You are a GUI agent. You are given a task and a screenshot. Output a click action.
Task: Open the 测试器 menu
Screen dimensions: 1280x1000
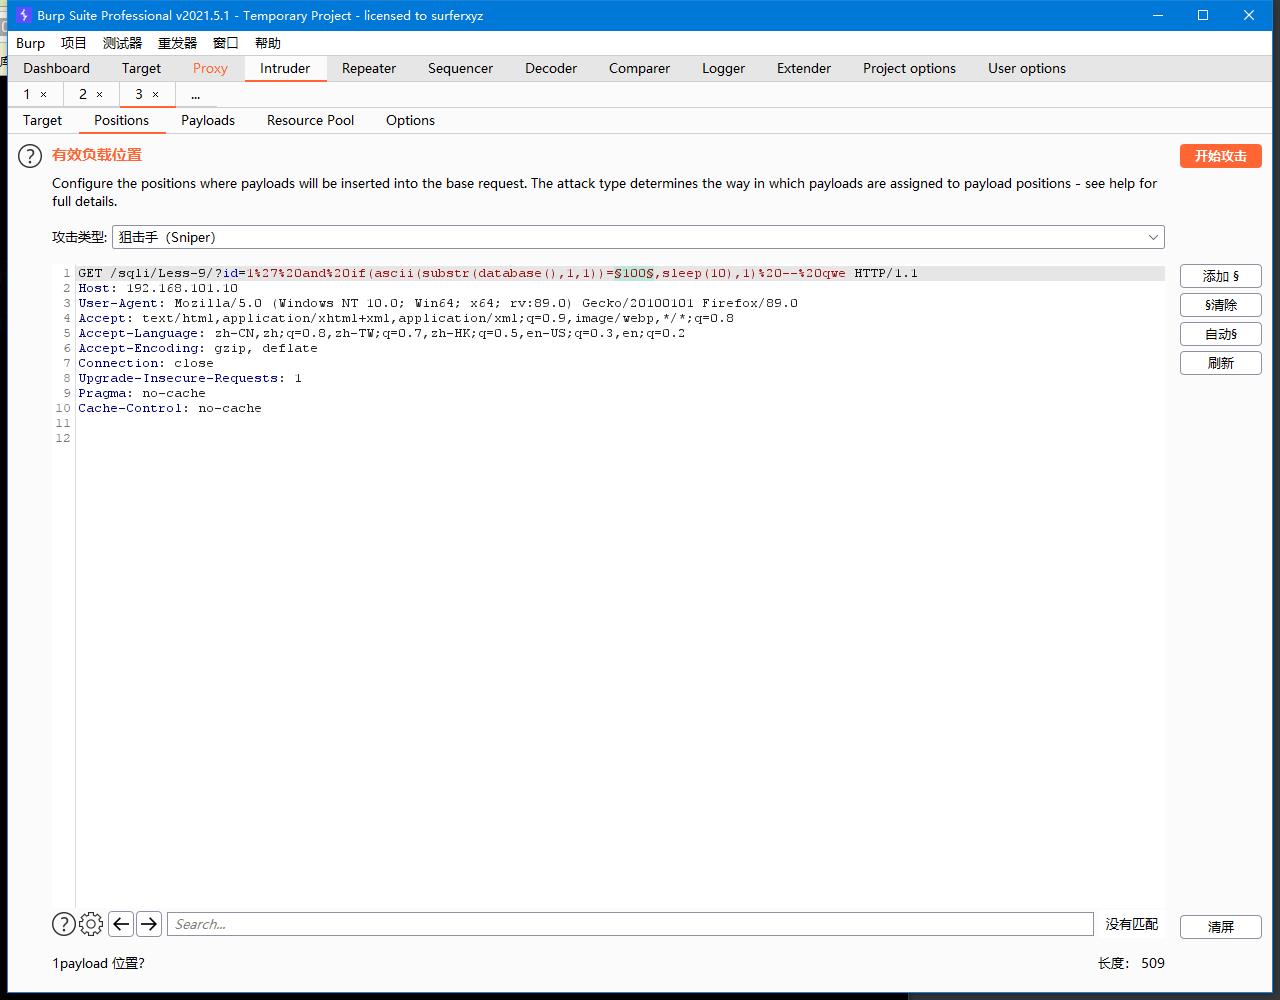(122, 43)
